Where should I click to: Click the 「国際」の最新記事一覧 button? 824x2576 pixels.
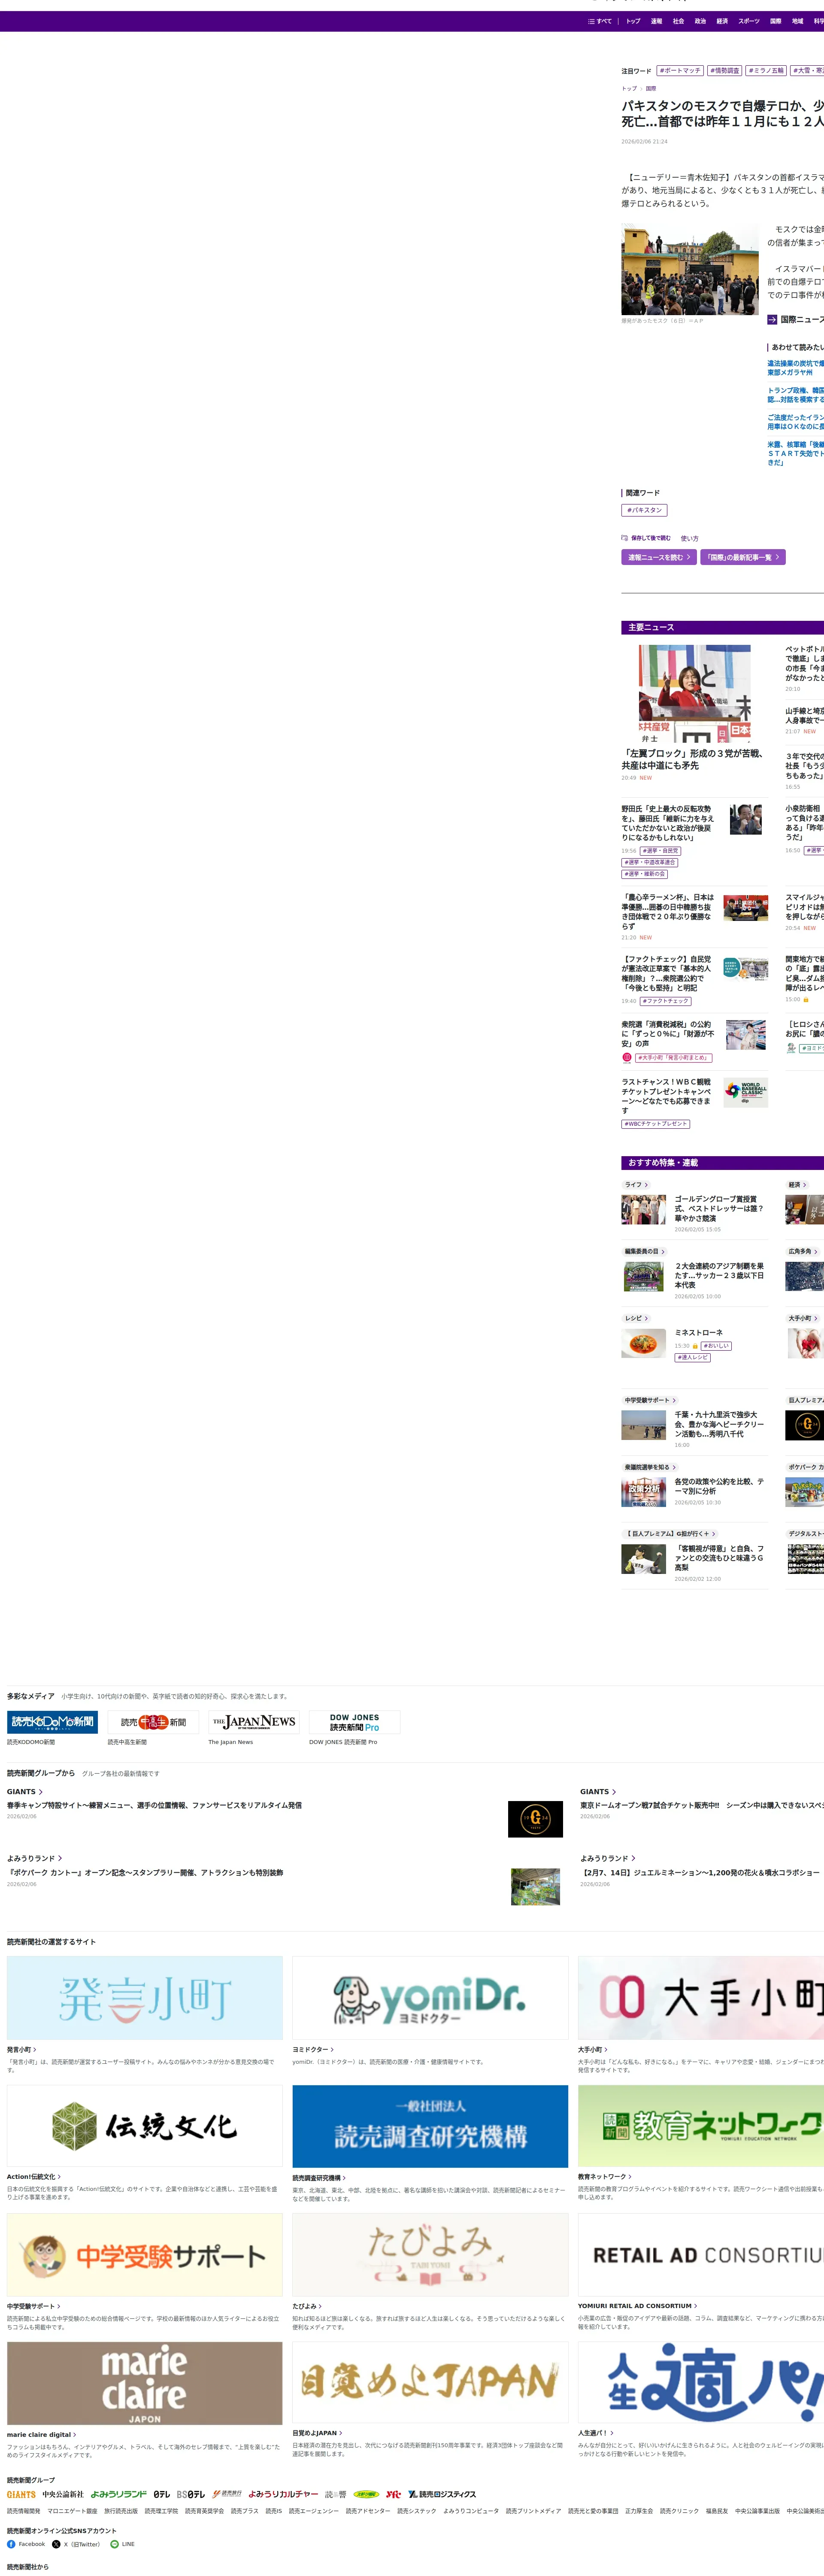[743, 557]
